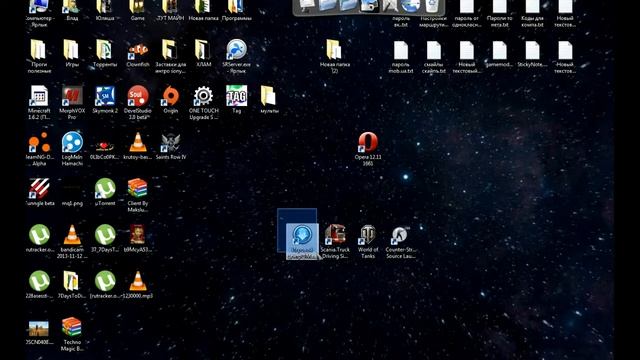Image resolution: width=640 pixels, height=360 pixels.
Task: Select the Tunngle beta shortcut
Action: (39, 188)
